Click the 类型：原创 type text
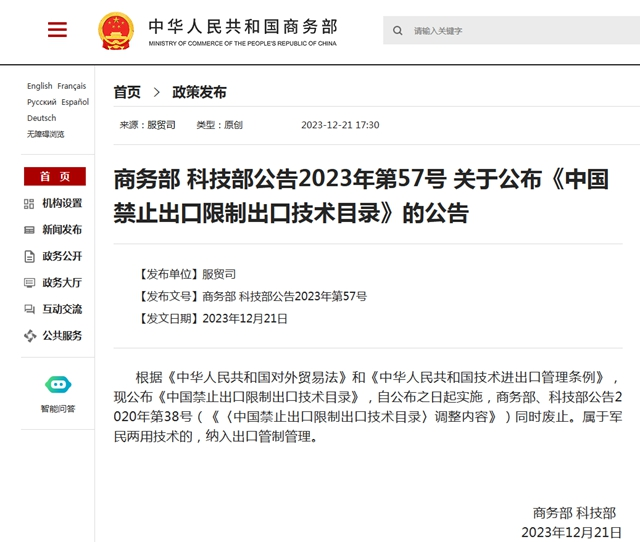Screen dimensions: 640x542 tap(220, 125)
